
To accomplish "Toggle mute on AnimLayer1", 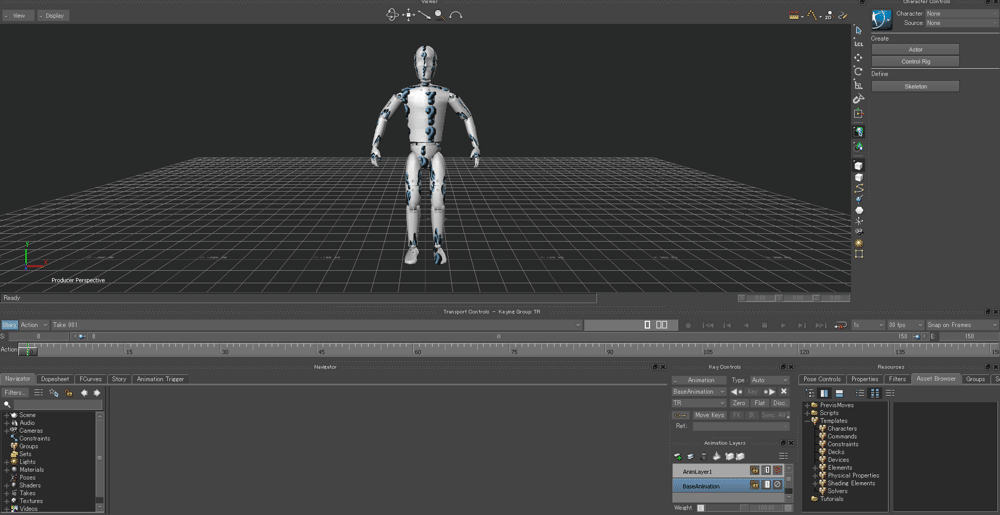I will pyautogui.click(x=777, y=470).
